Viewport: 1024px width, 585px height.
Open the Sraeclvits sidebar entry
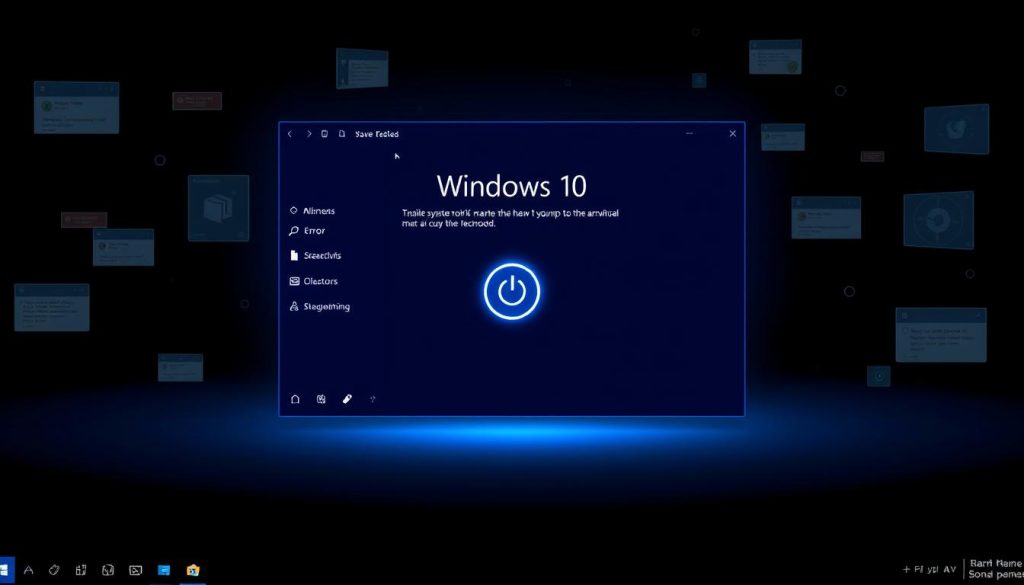[x=321, y=256]
